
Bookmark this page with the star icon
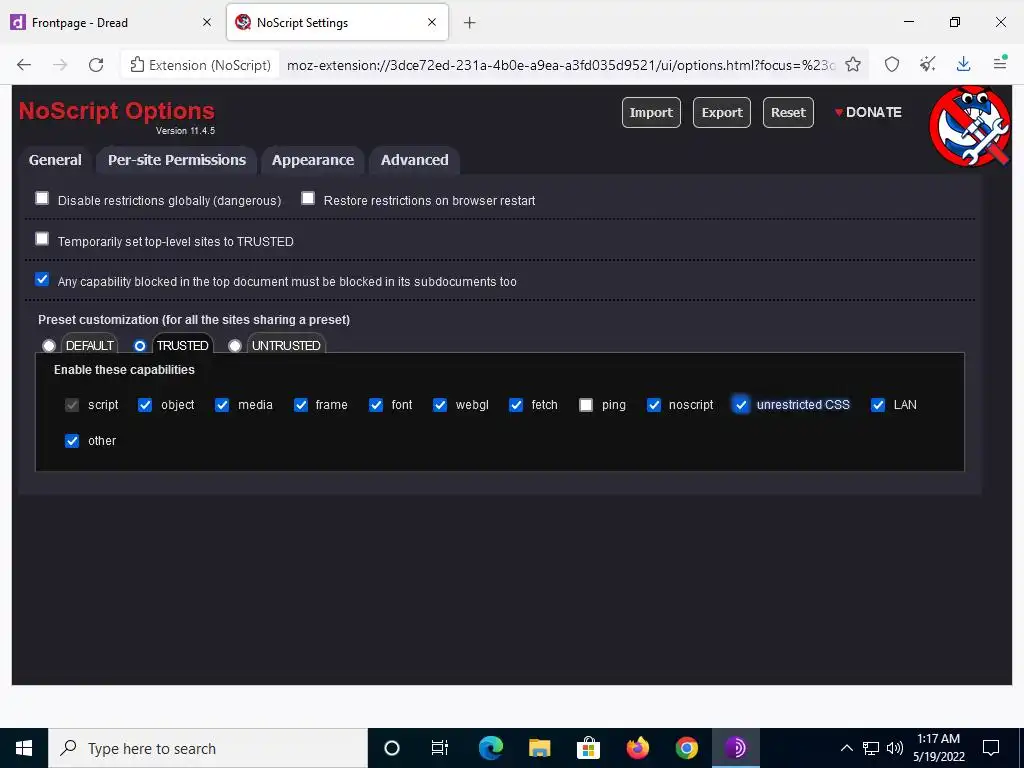[x=853, y=65]
